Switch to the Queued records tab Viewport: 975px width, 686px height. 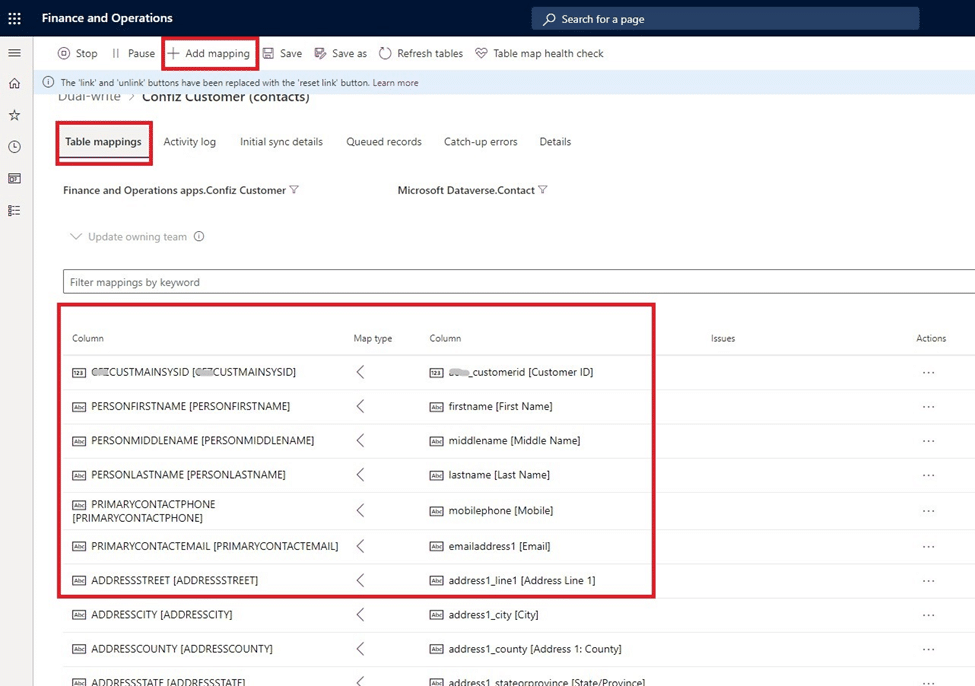[x=384, y=142]
